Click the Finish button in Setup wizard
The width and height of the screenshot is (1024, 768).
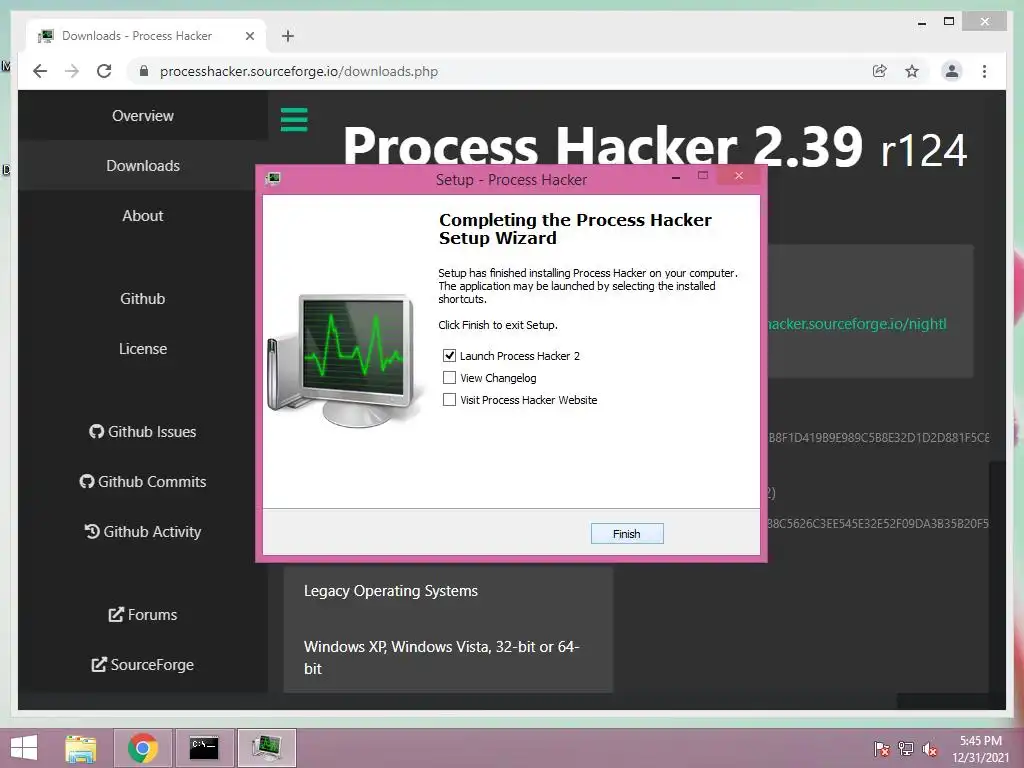point(627,534)
